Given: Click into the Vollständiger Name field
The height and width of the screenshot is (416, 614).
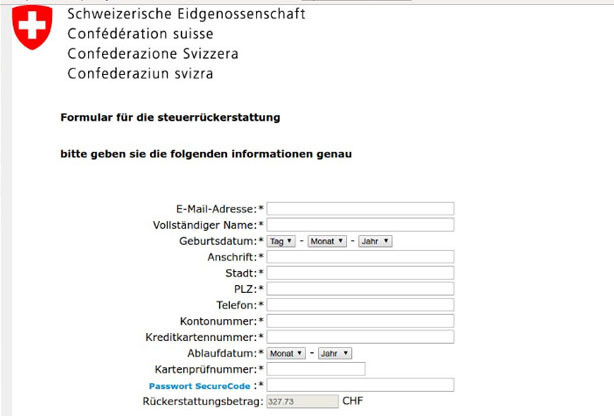Looking at the screenshot, I should pos(360,225).
